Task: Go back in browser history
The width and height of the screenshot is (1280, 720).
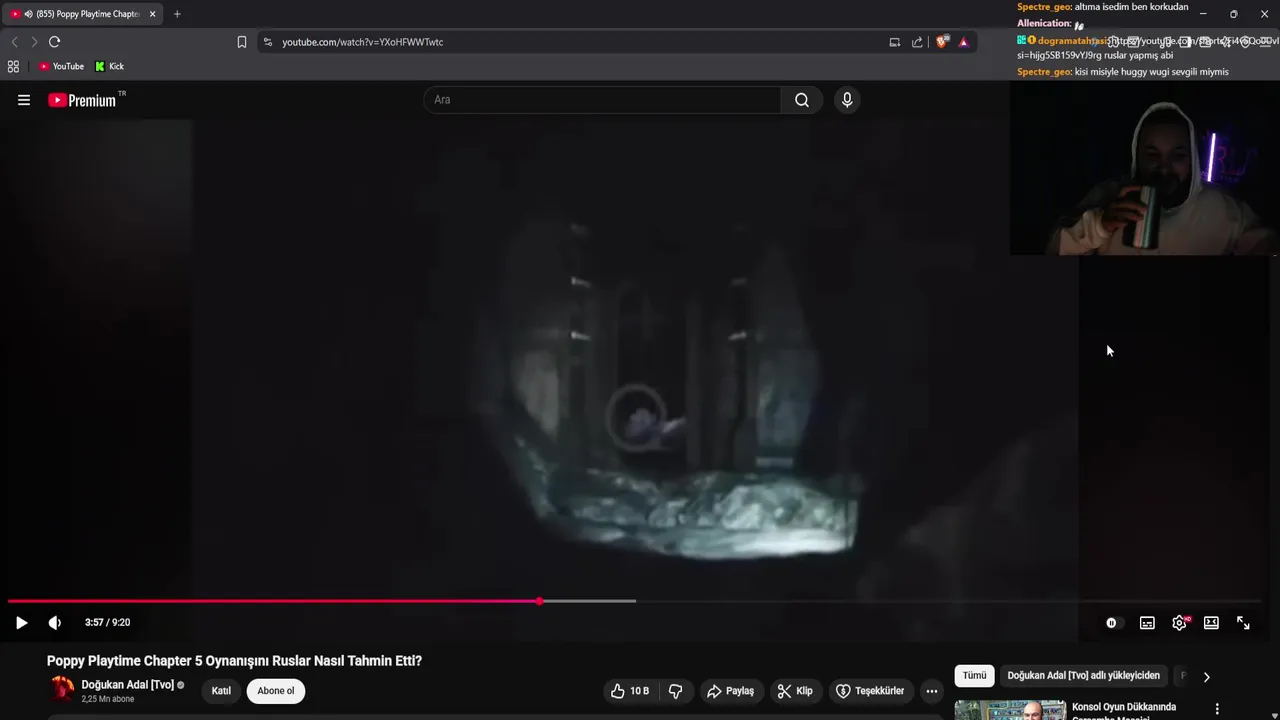Action: (x=14, y=42)
